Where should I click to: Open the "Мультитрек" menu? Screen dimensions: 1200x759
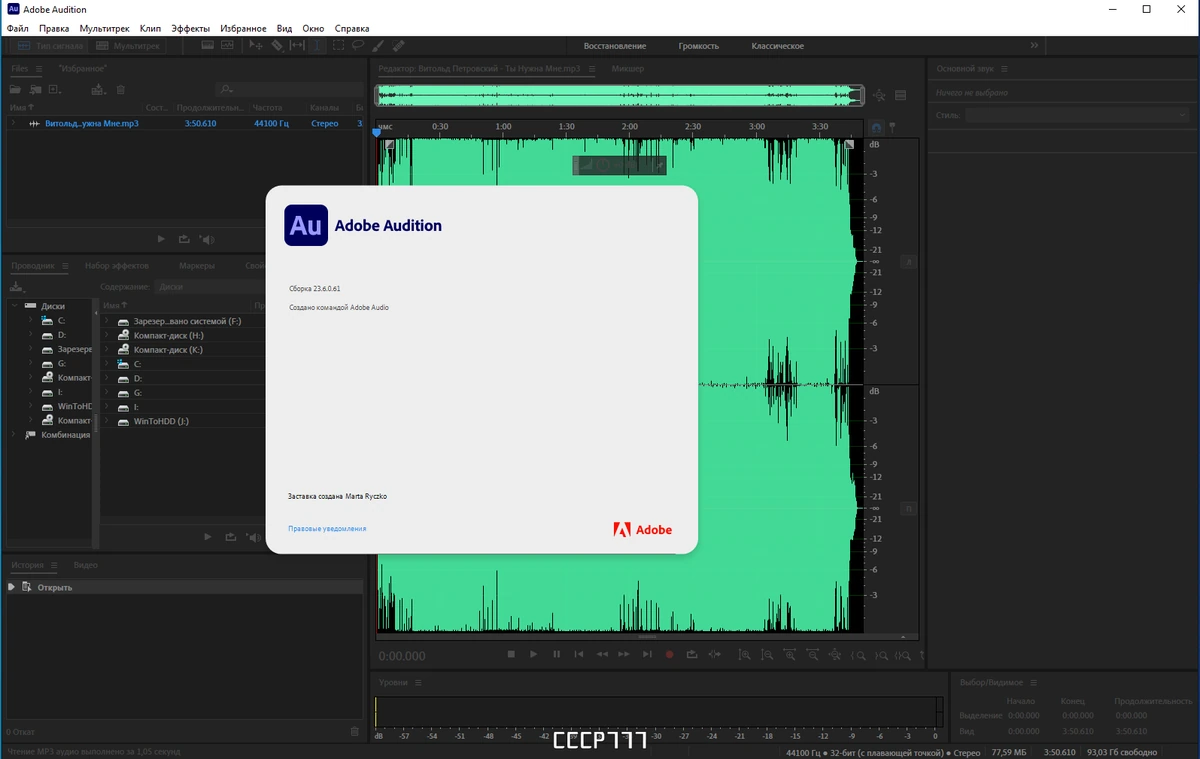click(104, 29)
